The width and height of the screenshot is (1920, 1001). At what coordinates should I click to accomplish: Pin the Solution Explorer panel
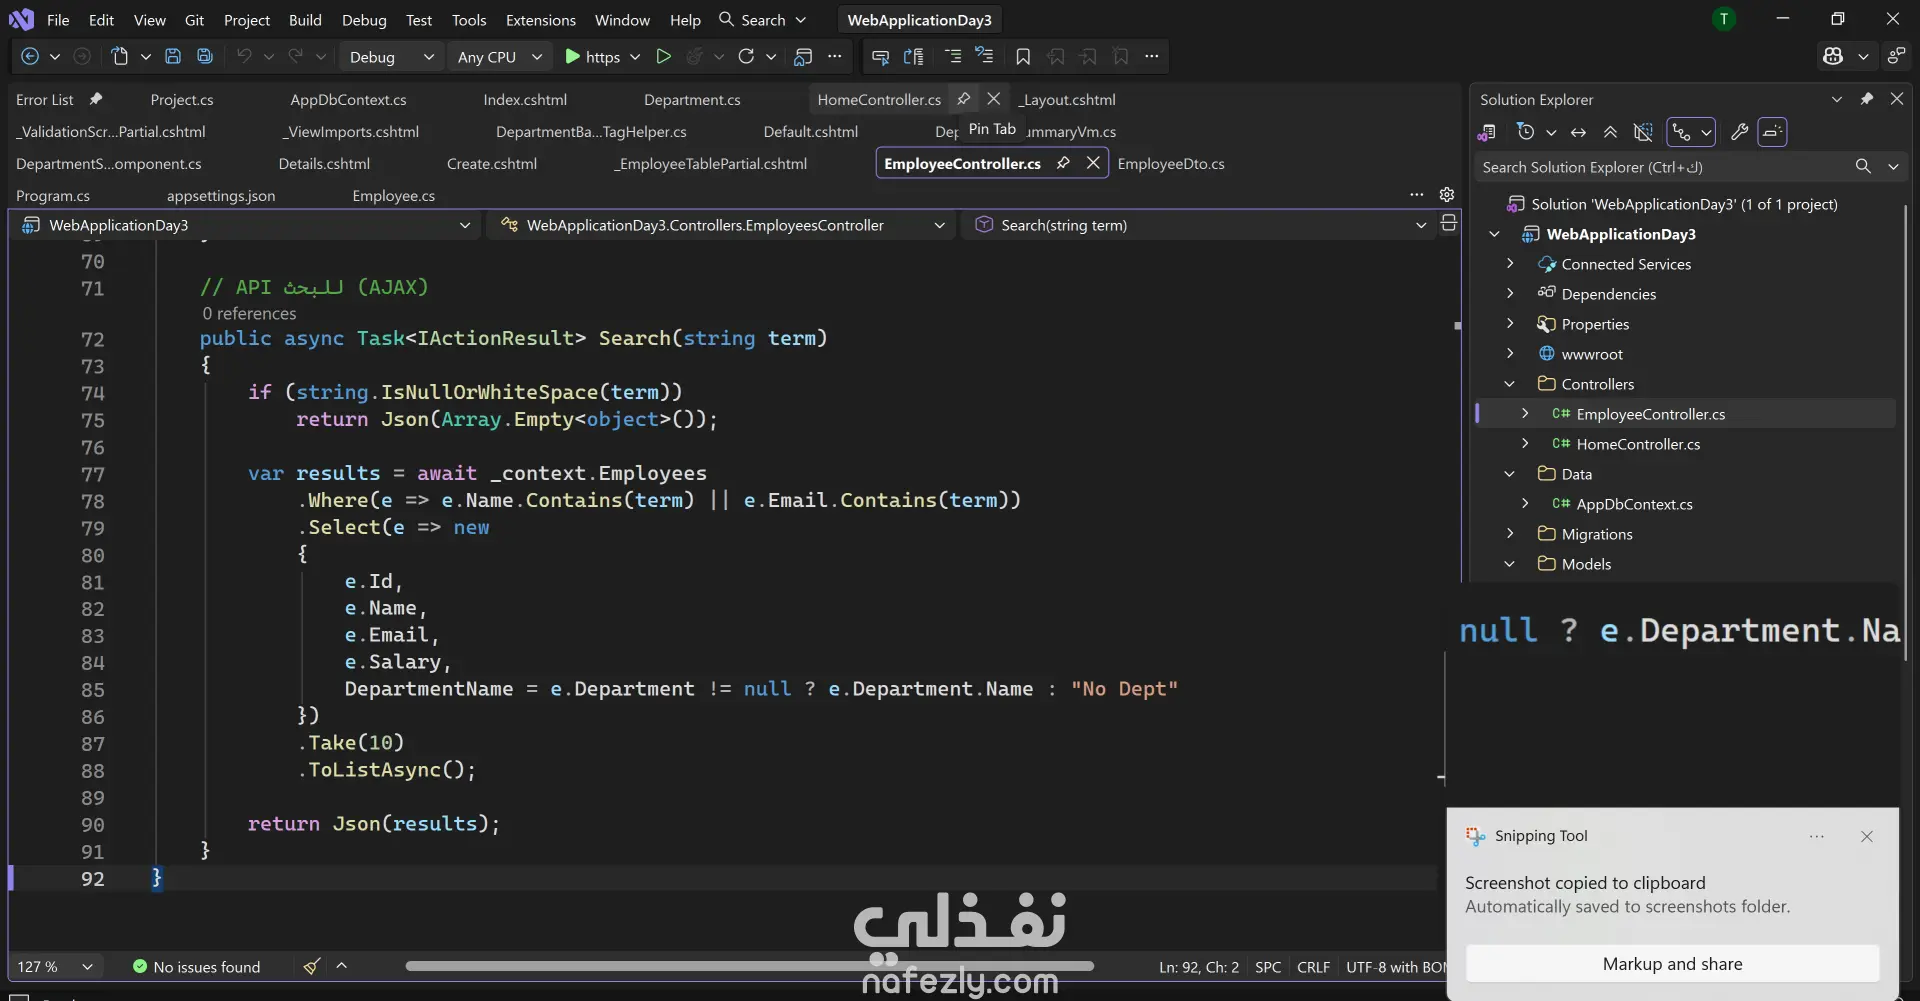click(x=1866, y=99)
